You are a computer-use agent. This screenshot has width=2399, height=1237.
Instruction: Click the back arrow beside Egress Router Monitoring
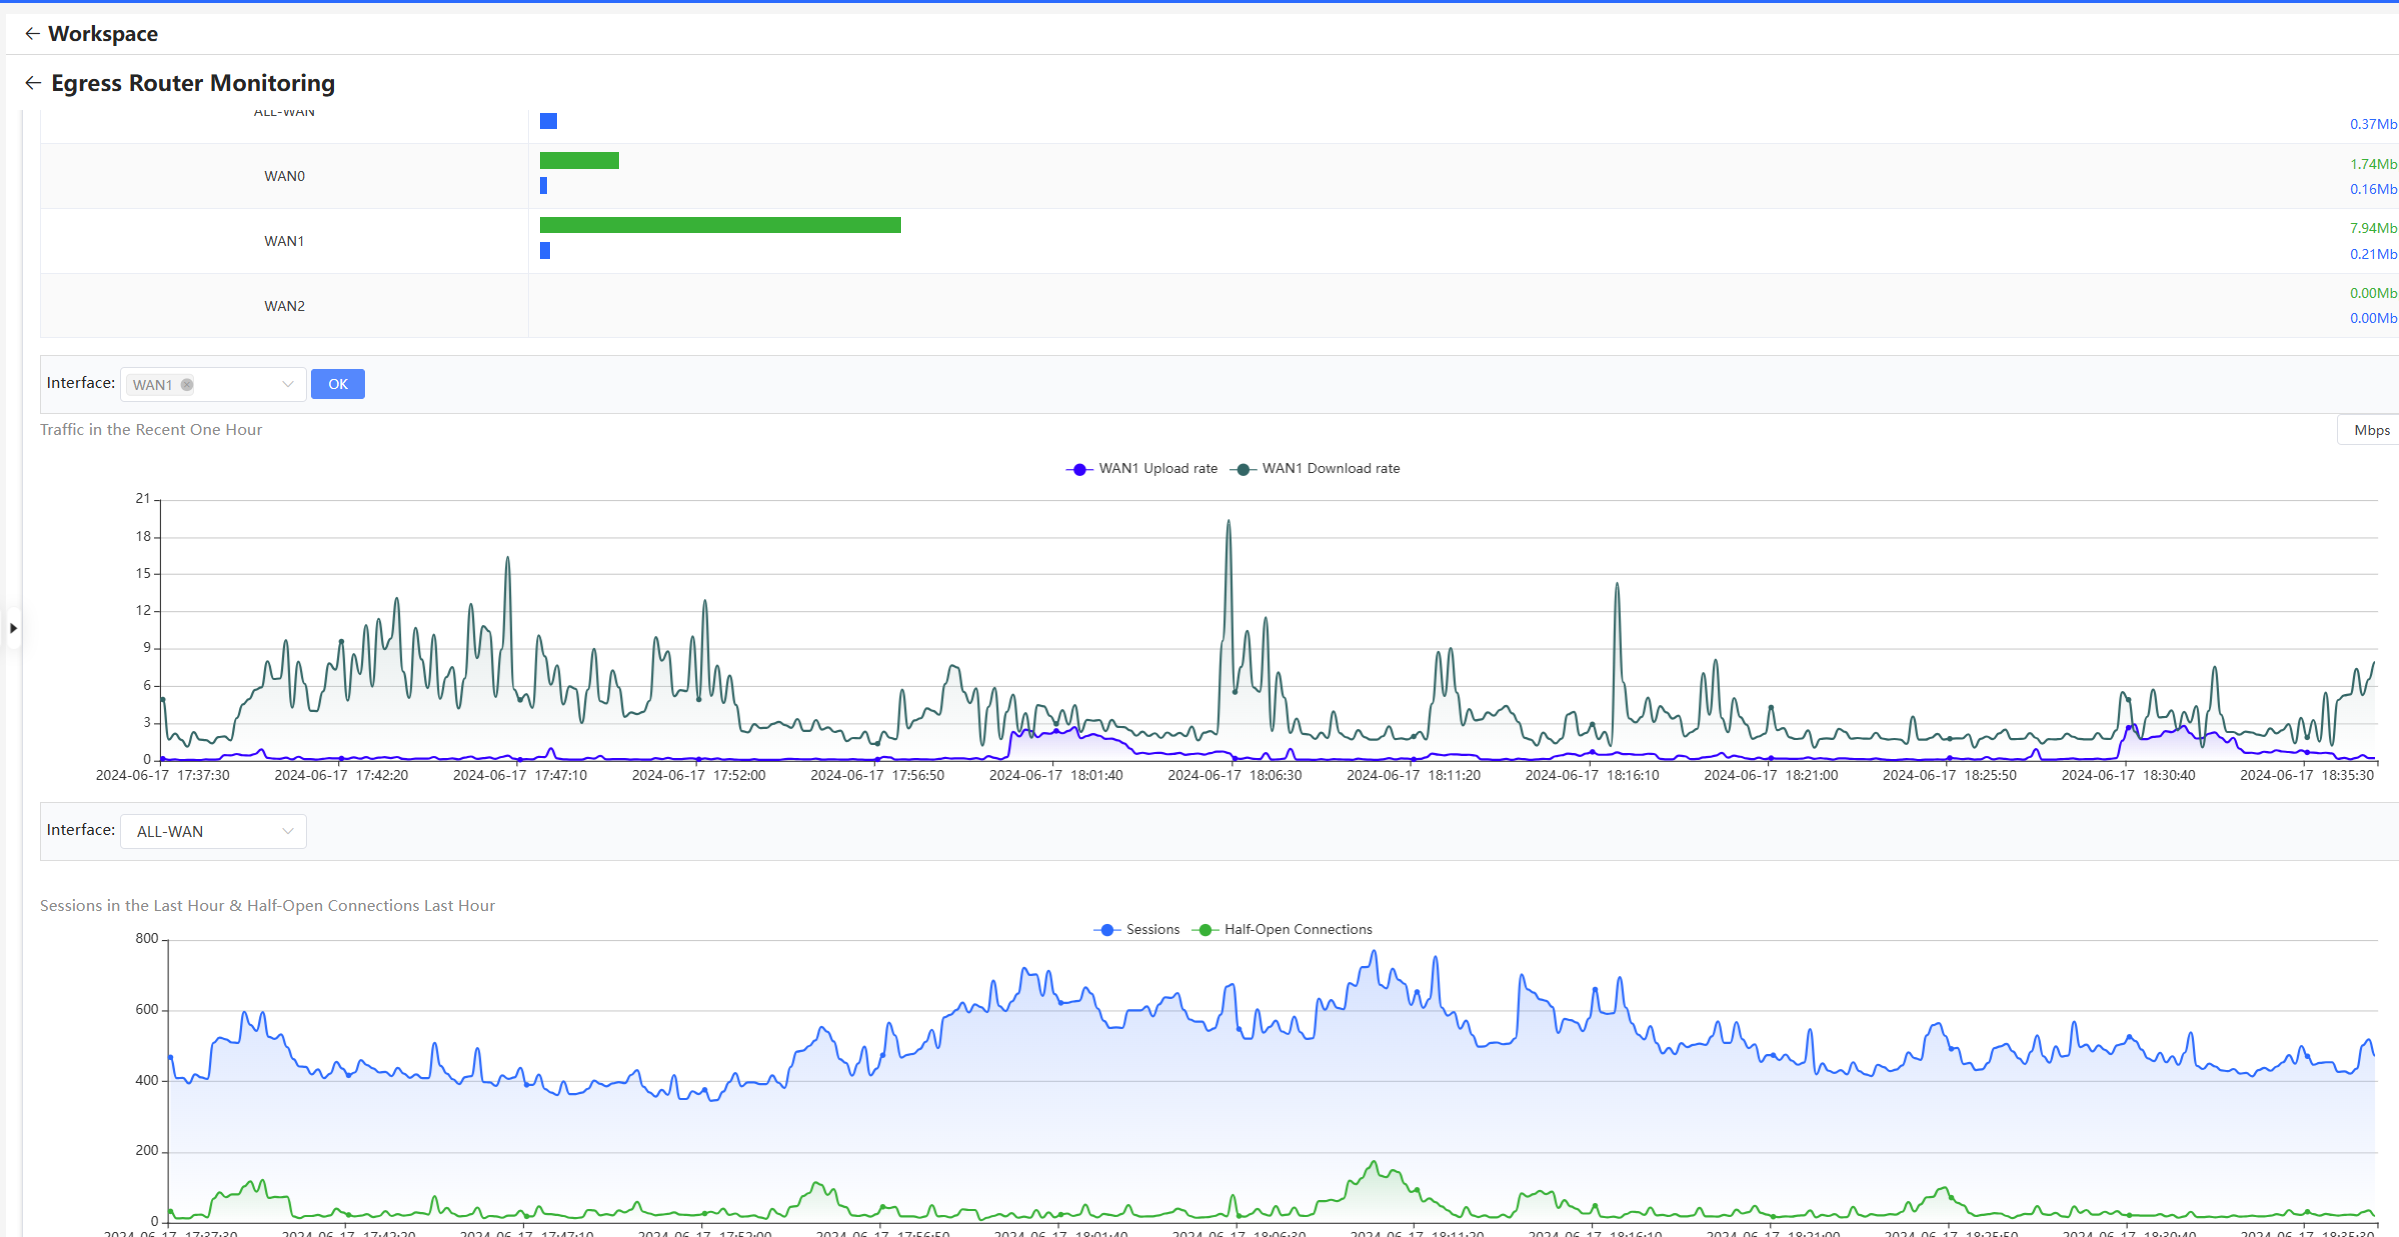[x=33, y=83]
